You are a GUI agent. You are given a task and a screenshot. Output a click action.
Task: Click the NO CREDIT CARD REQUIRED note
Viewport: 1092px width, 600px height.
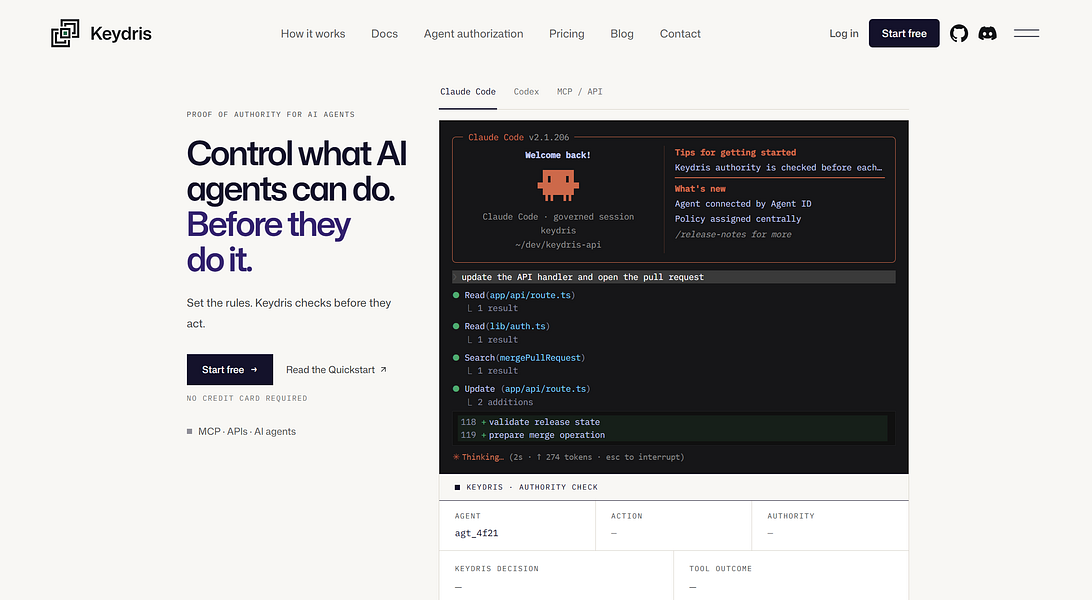(x=247, y=398)
